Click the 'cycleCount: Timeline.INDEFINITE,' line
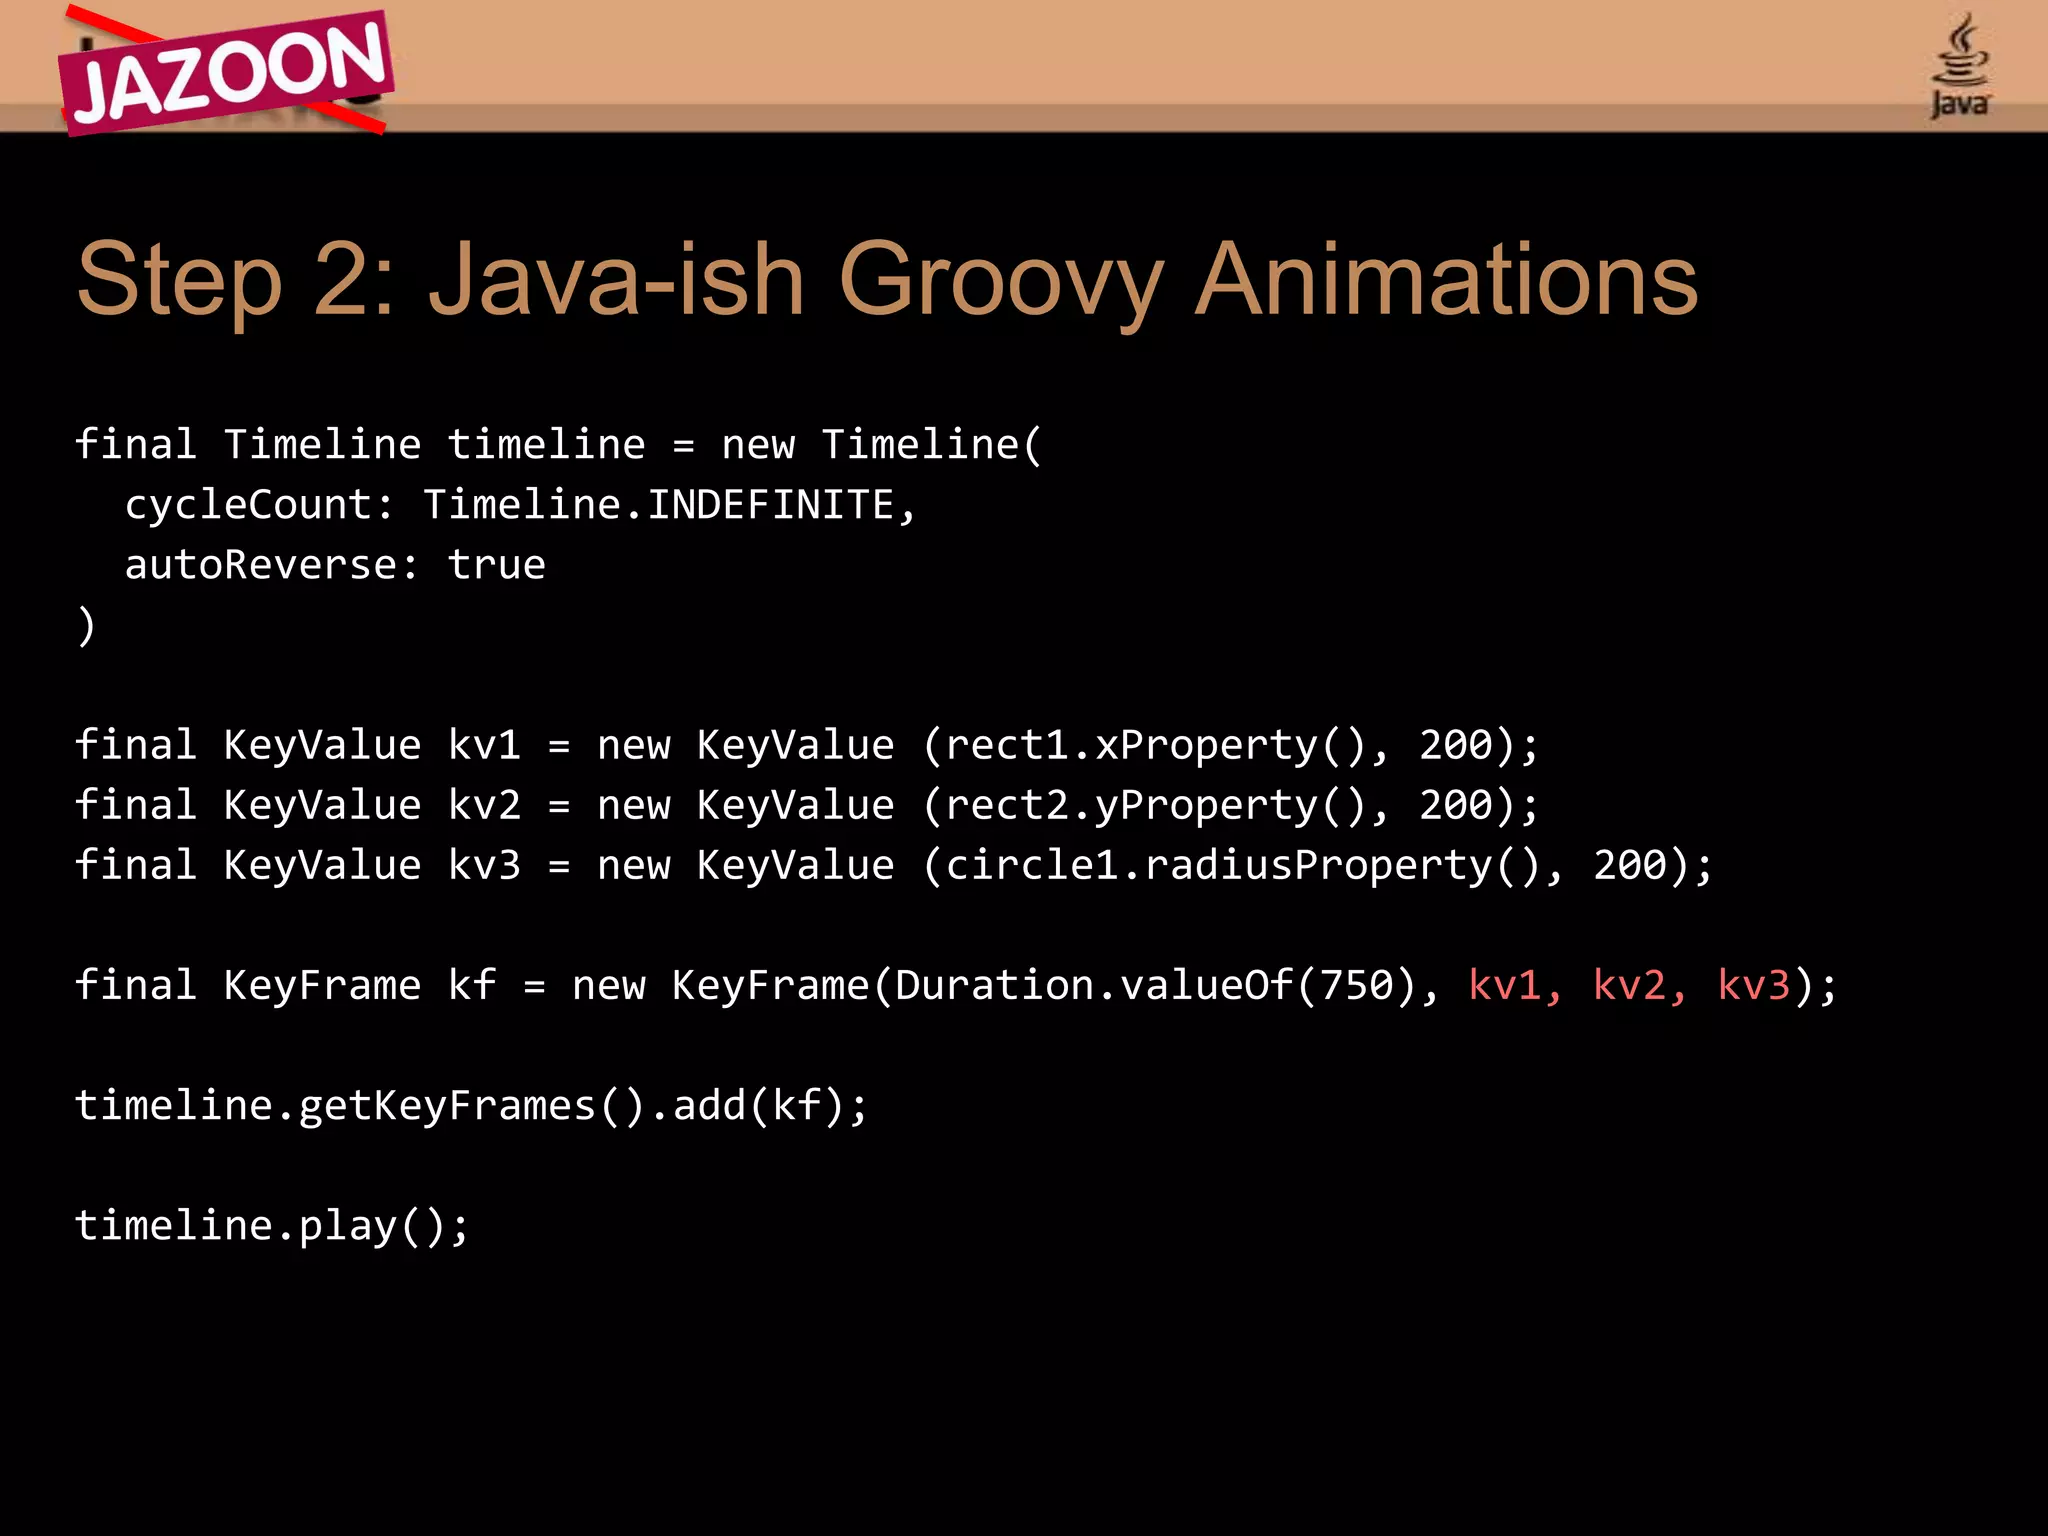This screenshot has height=1536, width=2048. [520, 505]
